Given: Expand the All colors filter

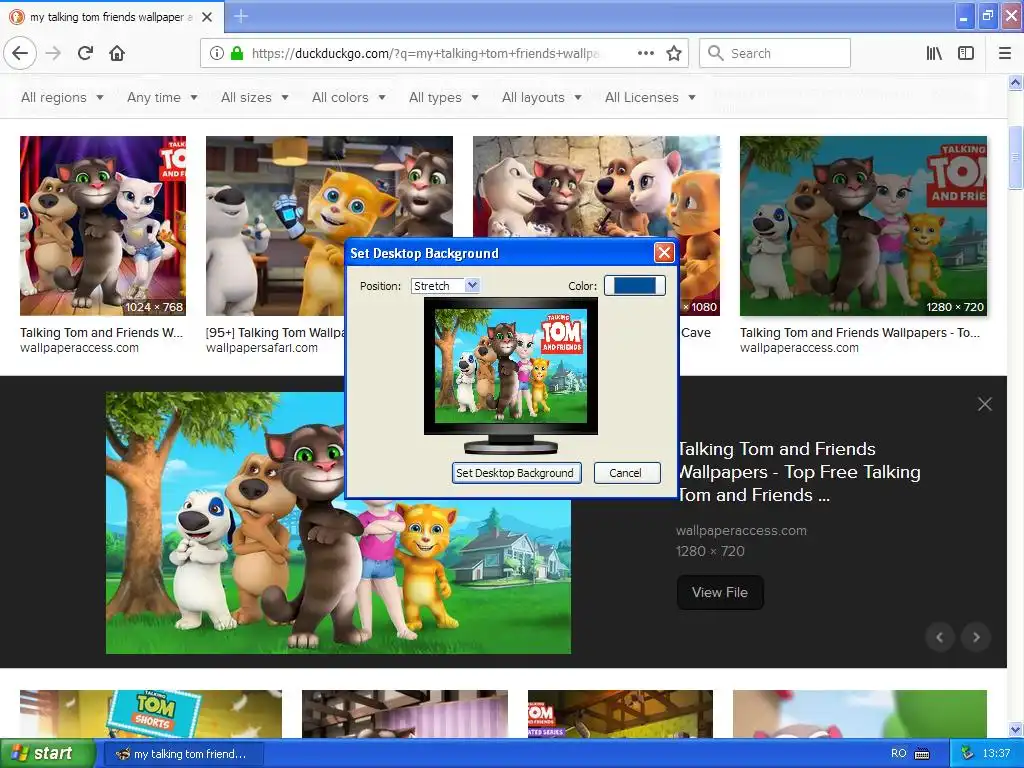Looking at the screenshot, I should (x=349, y=97).
